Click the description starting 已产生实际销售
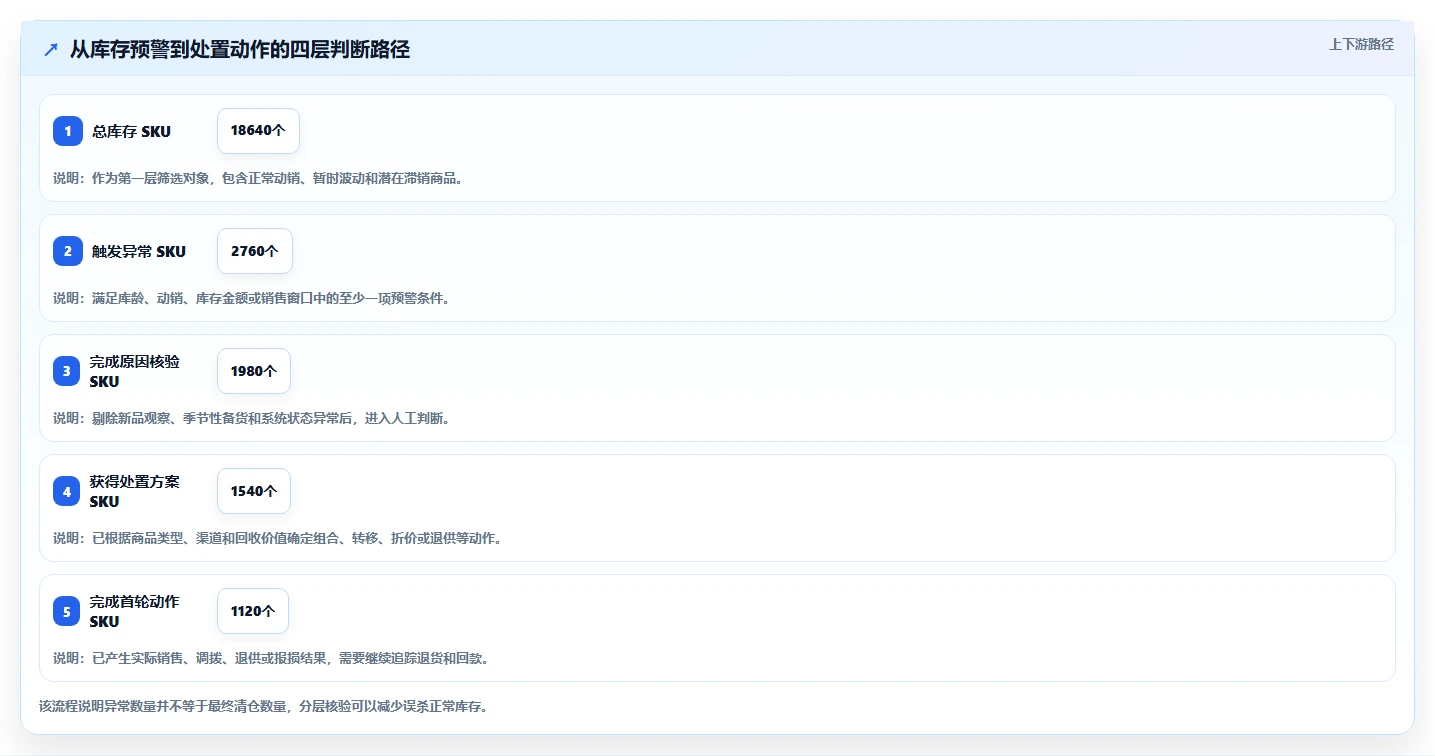Image resolution: width=1435 pixels, height=756 pixels. [x=271, y=658]
